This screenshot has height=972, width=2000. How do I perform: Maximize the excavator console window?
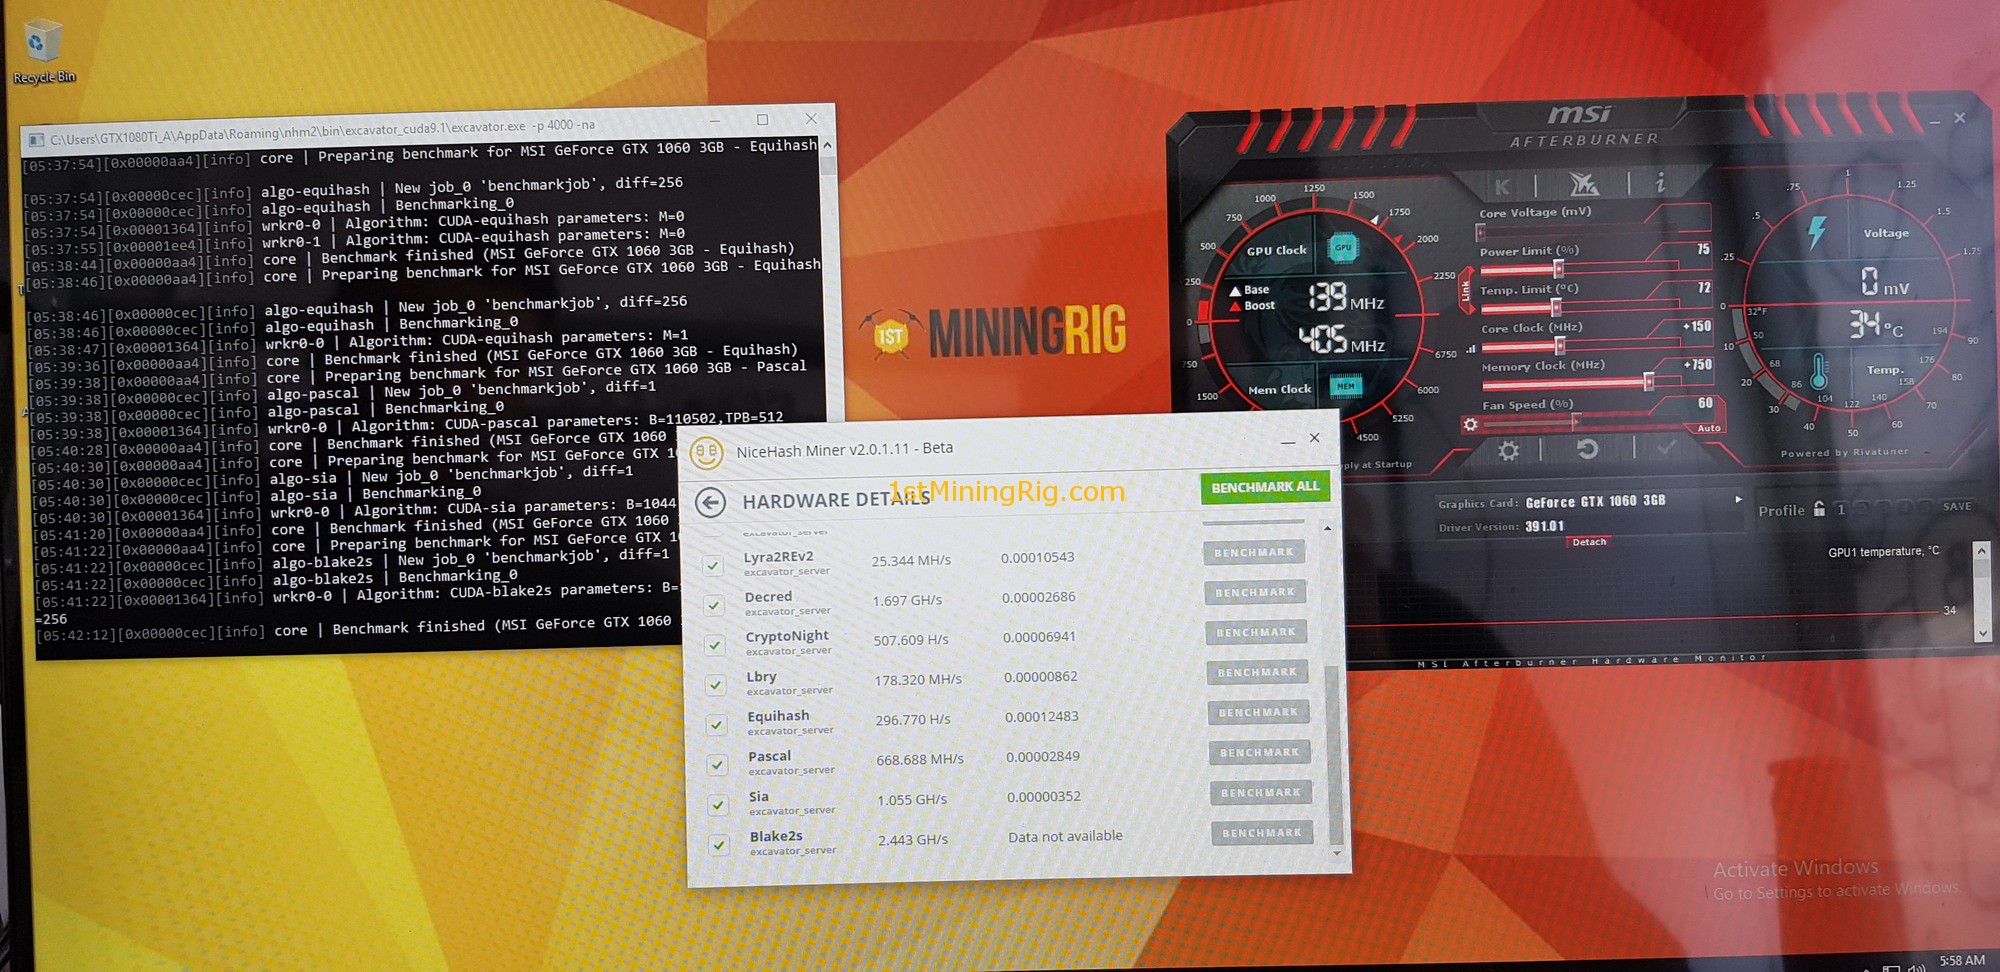(x=762, y=120)
